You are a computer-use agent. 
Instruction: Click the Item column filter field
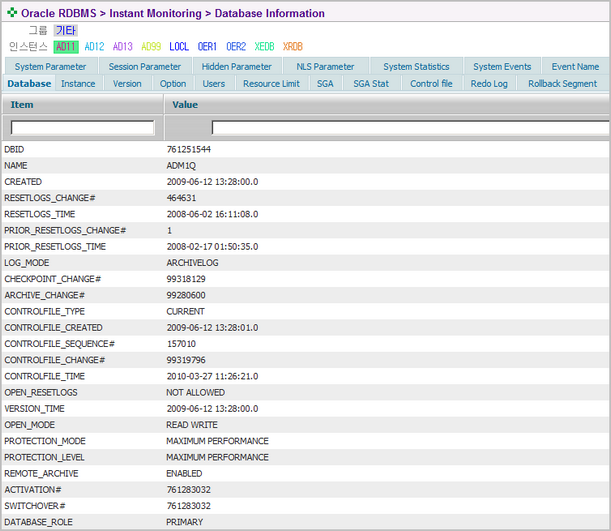(x=82, y=128)
